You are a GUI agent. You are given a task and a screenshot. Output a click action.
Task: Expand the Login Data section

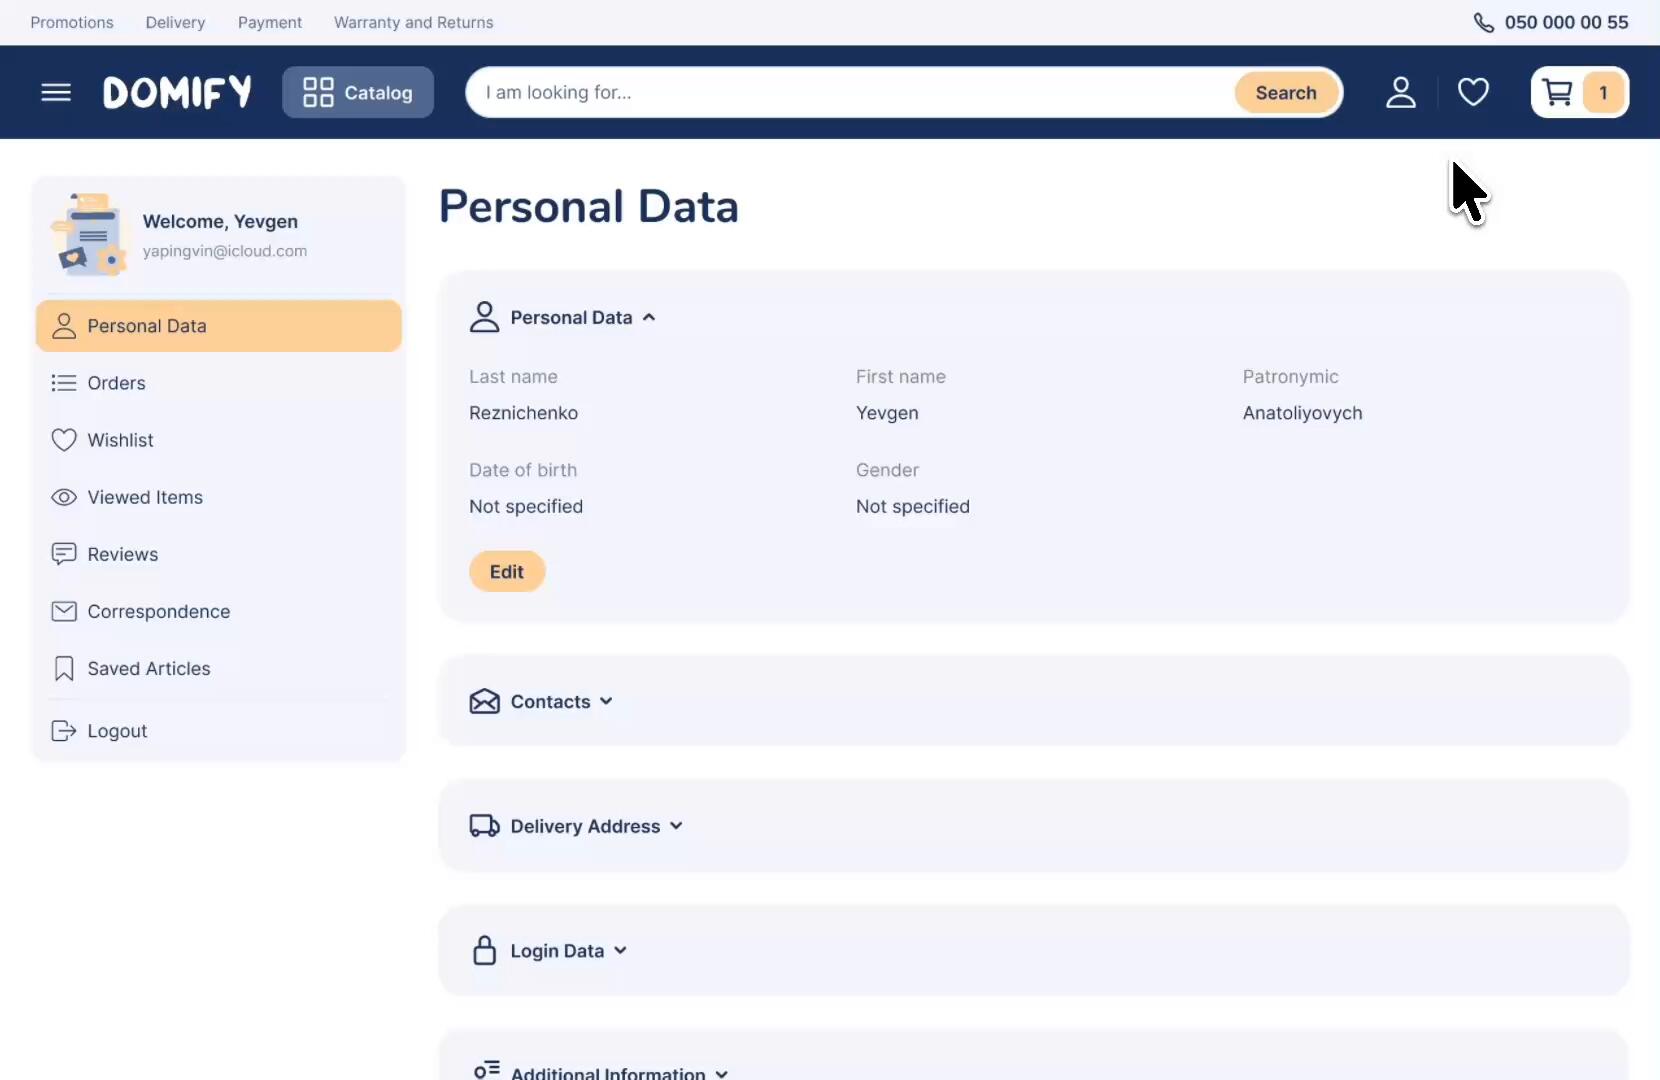tap(558, 951)
